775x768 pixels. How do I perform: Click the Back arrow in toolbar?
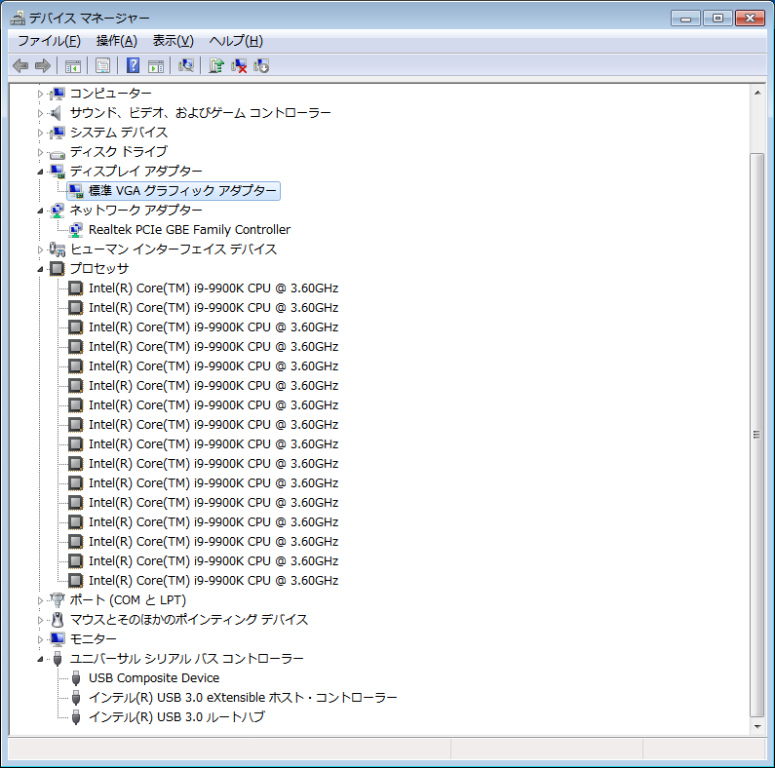(20, 65)
